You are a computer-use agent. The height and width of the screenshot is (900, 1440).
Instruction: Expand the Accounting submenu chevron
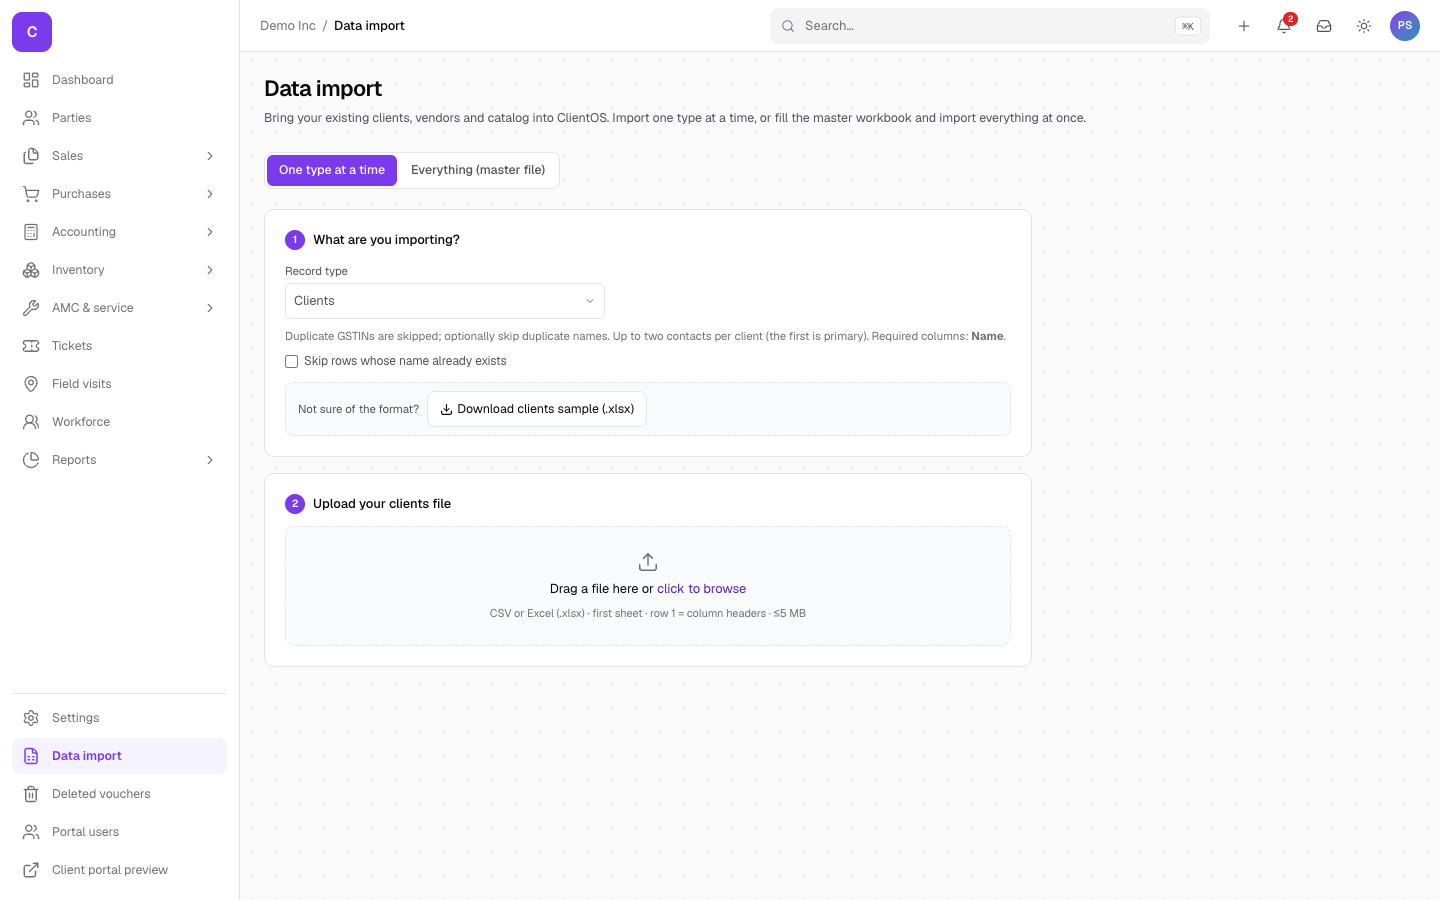210,232
